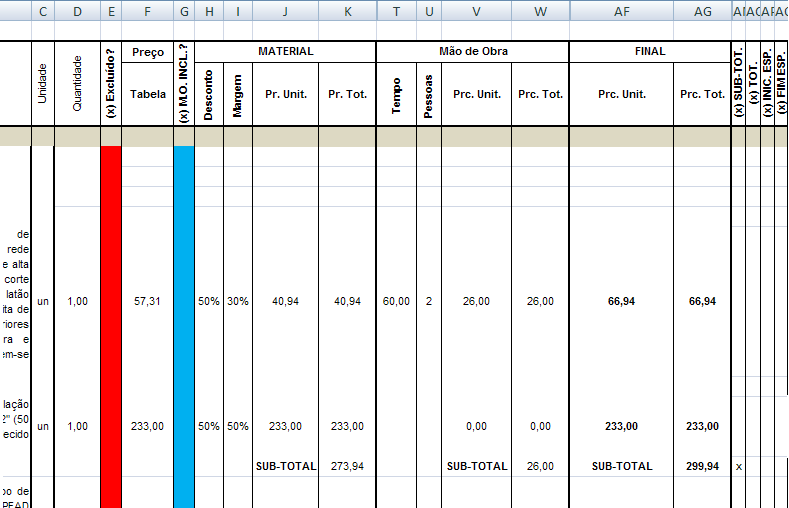Select column F header

pyautogui.click(x=147, y=11)
